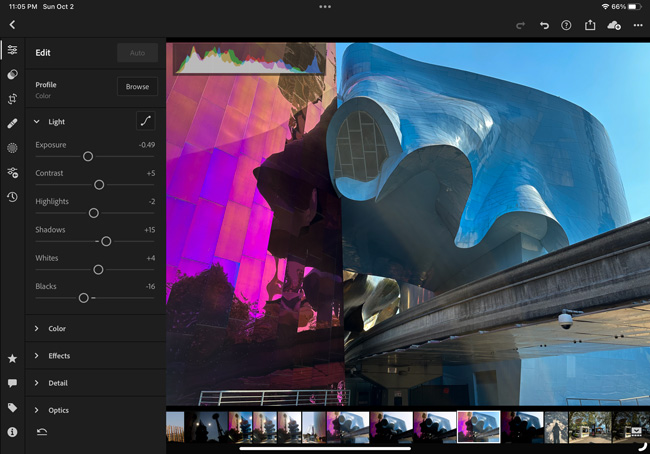Expand the Effects section

click(x=59, y=356)
